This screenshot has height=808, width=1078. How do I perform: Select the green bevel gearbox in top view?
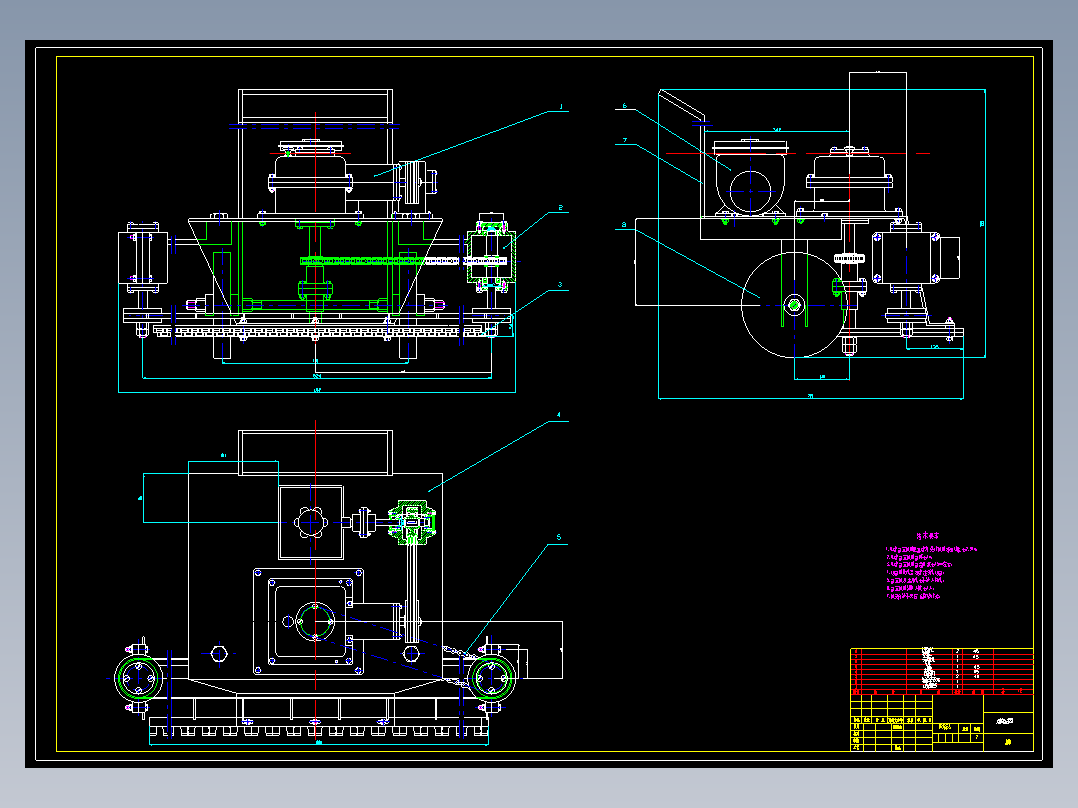click(412, 523)
